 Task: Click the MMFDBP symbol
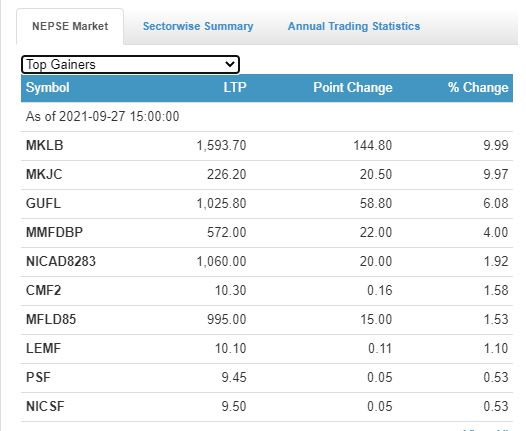click(54, 232)
